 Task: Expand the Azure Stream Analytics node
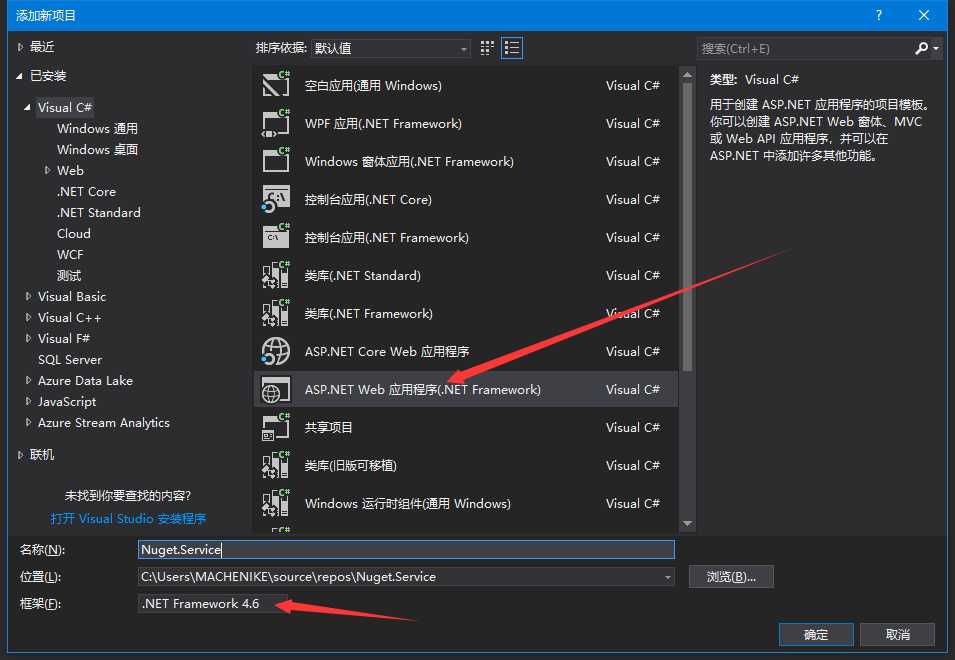point(28,423)
